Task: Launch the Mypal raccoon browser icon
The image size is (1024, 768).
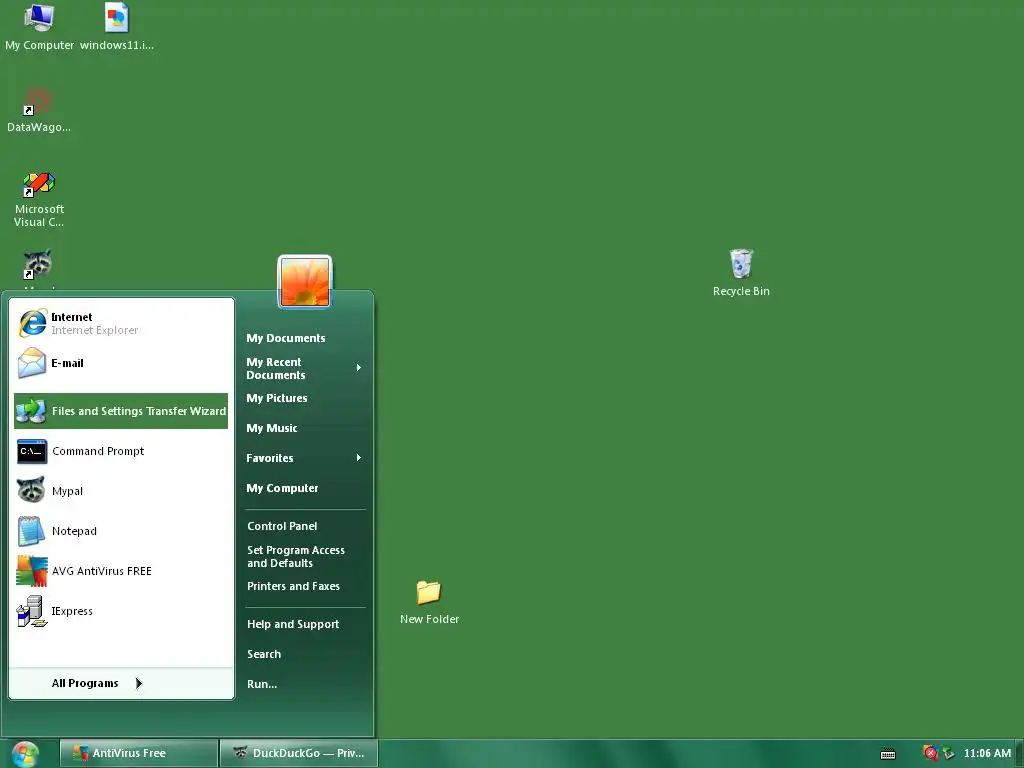Action: tap(31, 490)
